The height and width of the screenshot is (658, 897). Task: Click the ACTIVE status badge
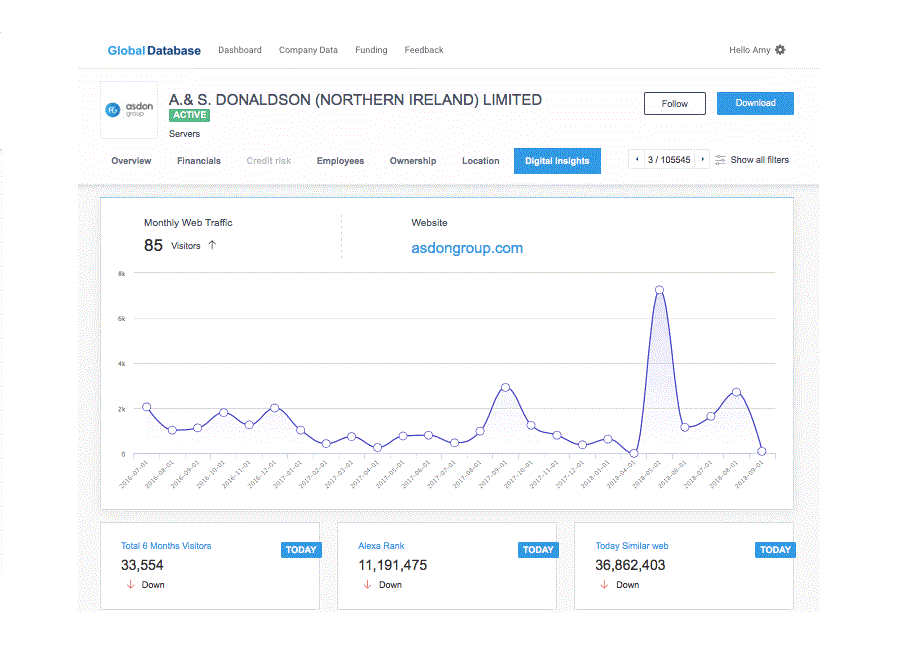[x=189, y=115]
